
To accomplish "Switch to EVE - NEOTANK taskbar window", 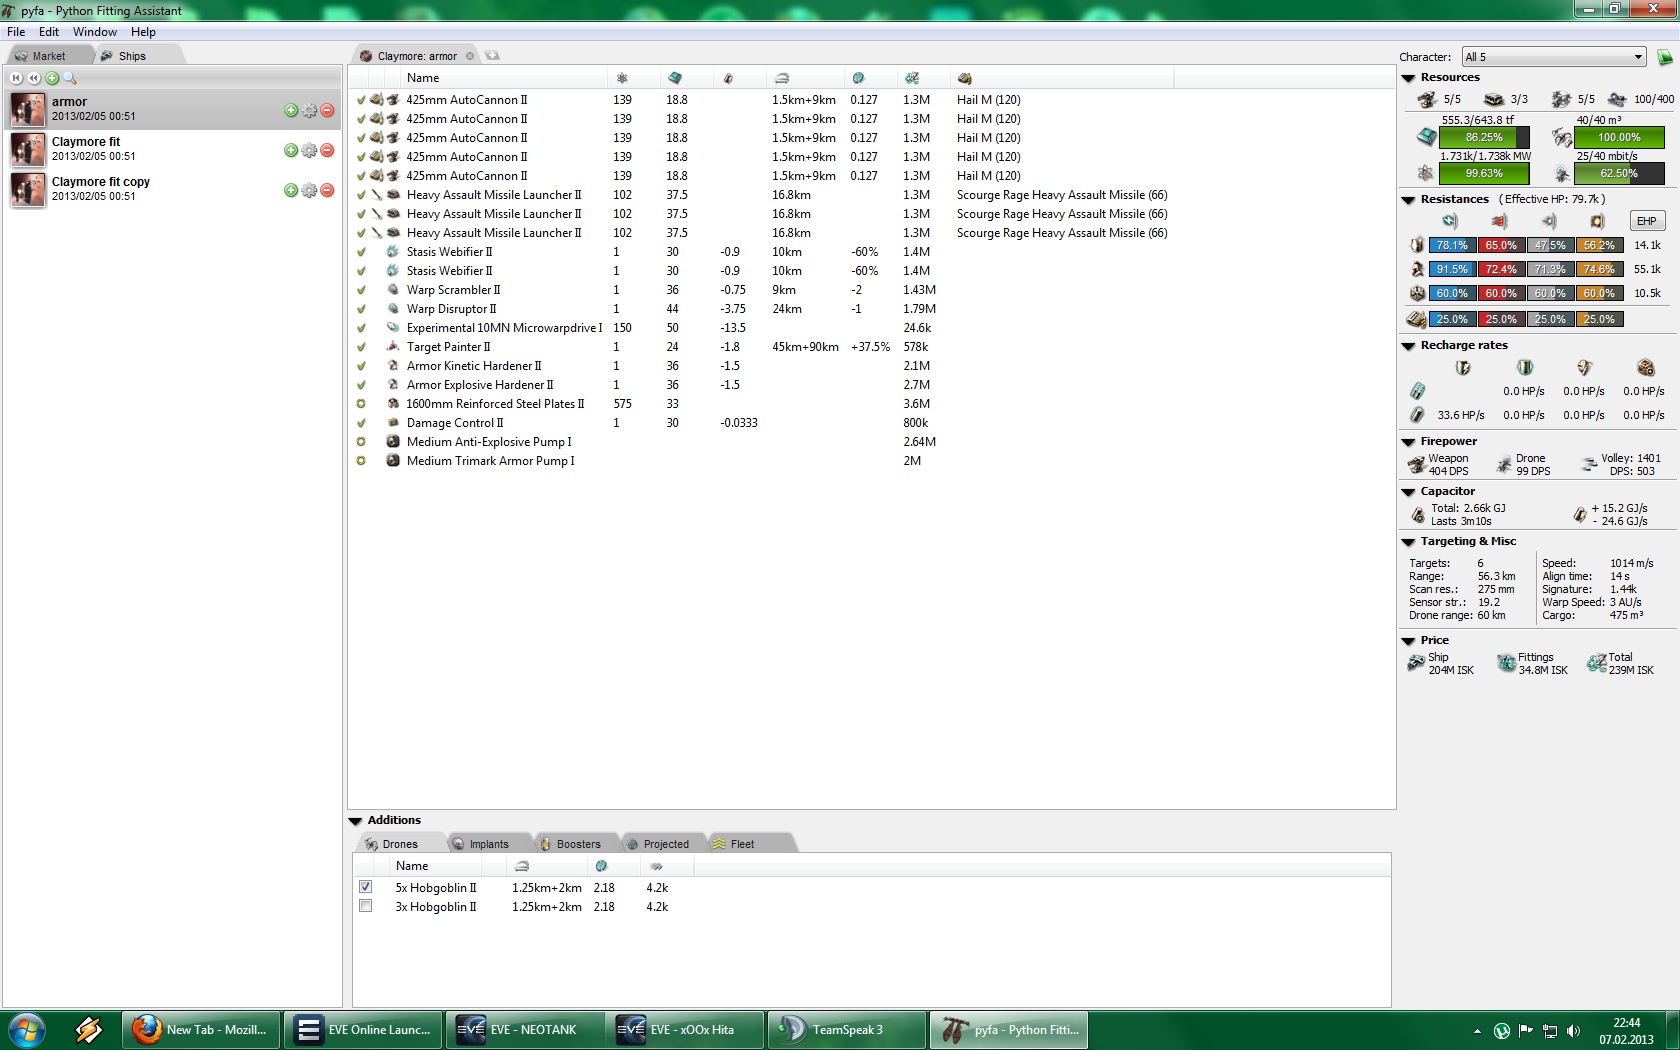I will tap(524, 1029).
